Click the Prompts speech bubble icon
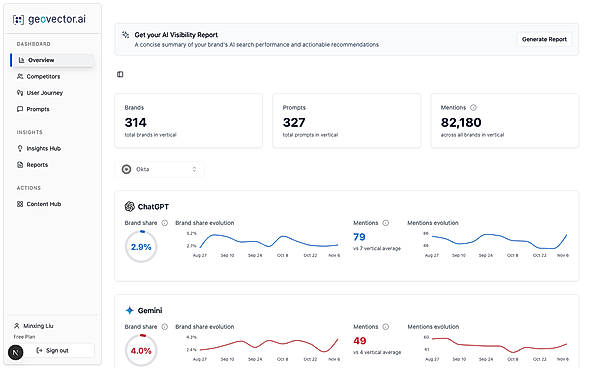Viewport: 589px width, 368px height. [20, 109]
